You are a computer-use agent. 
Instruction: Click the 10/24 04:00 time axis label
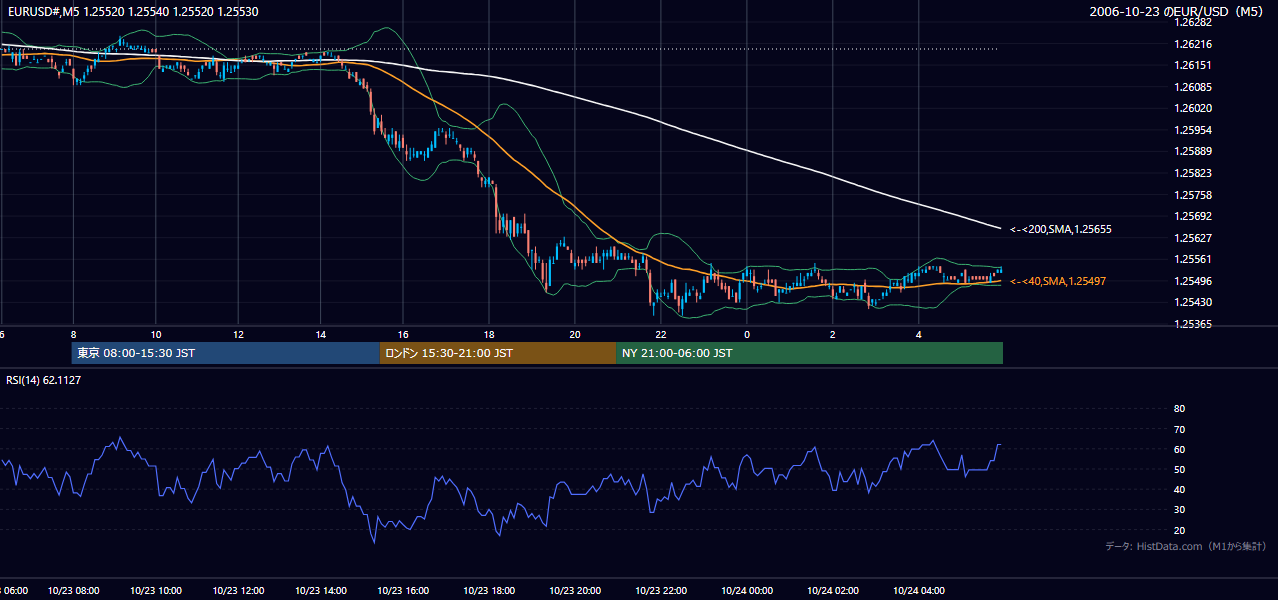click(x=920, y=591)
